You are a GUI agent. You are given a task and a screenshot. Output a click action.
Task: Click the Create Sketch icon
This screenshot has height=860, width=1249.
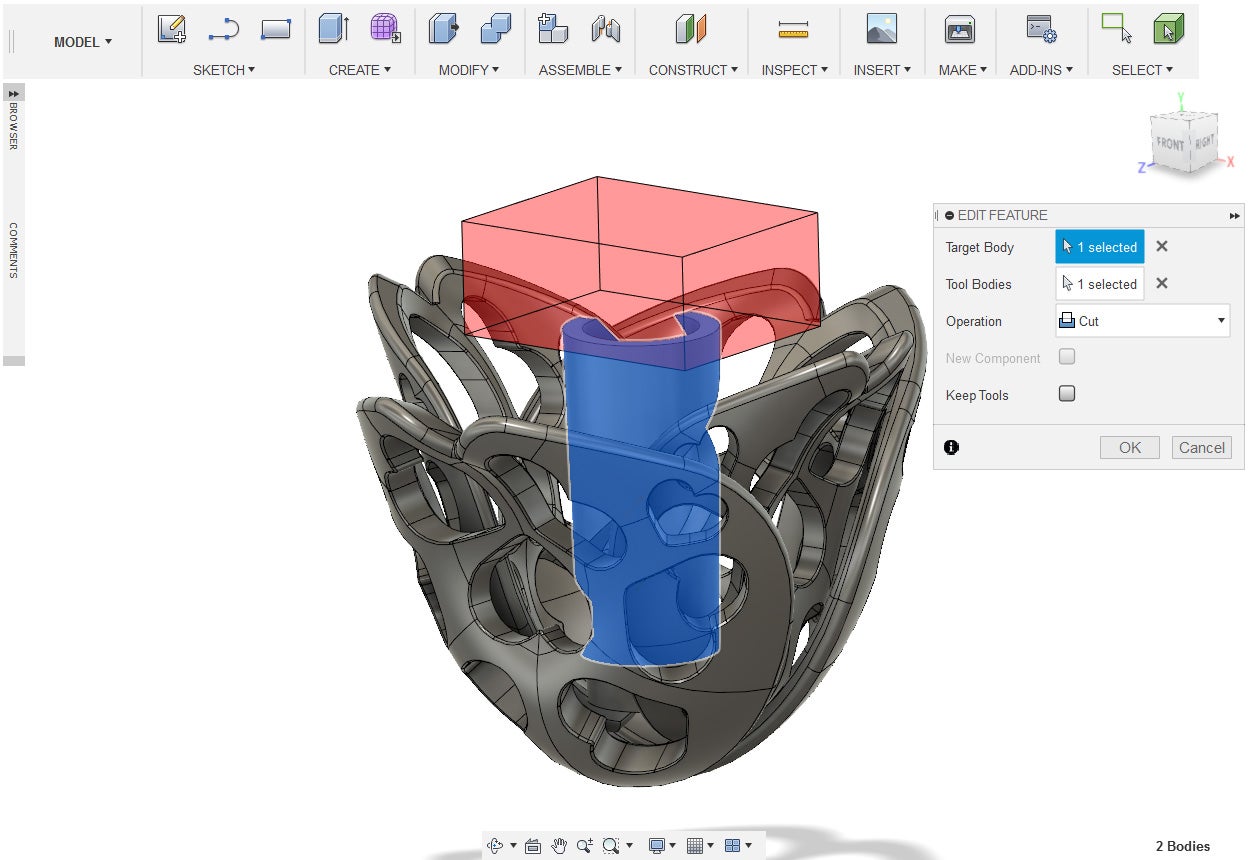[x=172, y=30]
